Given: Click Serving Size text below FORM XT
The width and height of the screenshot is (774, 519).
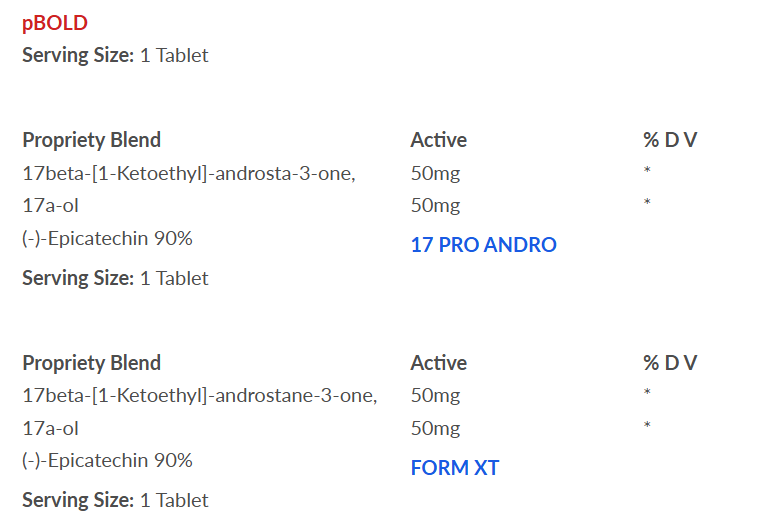Looking at the screenshot, I should point(116,501).
